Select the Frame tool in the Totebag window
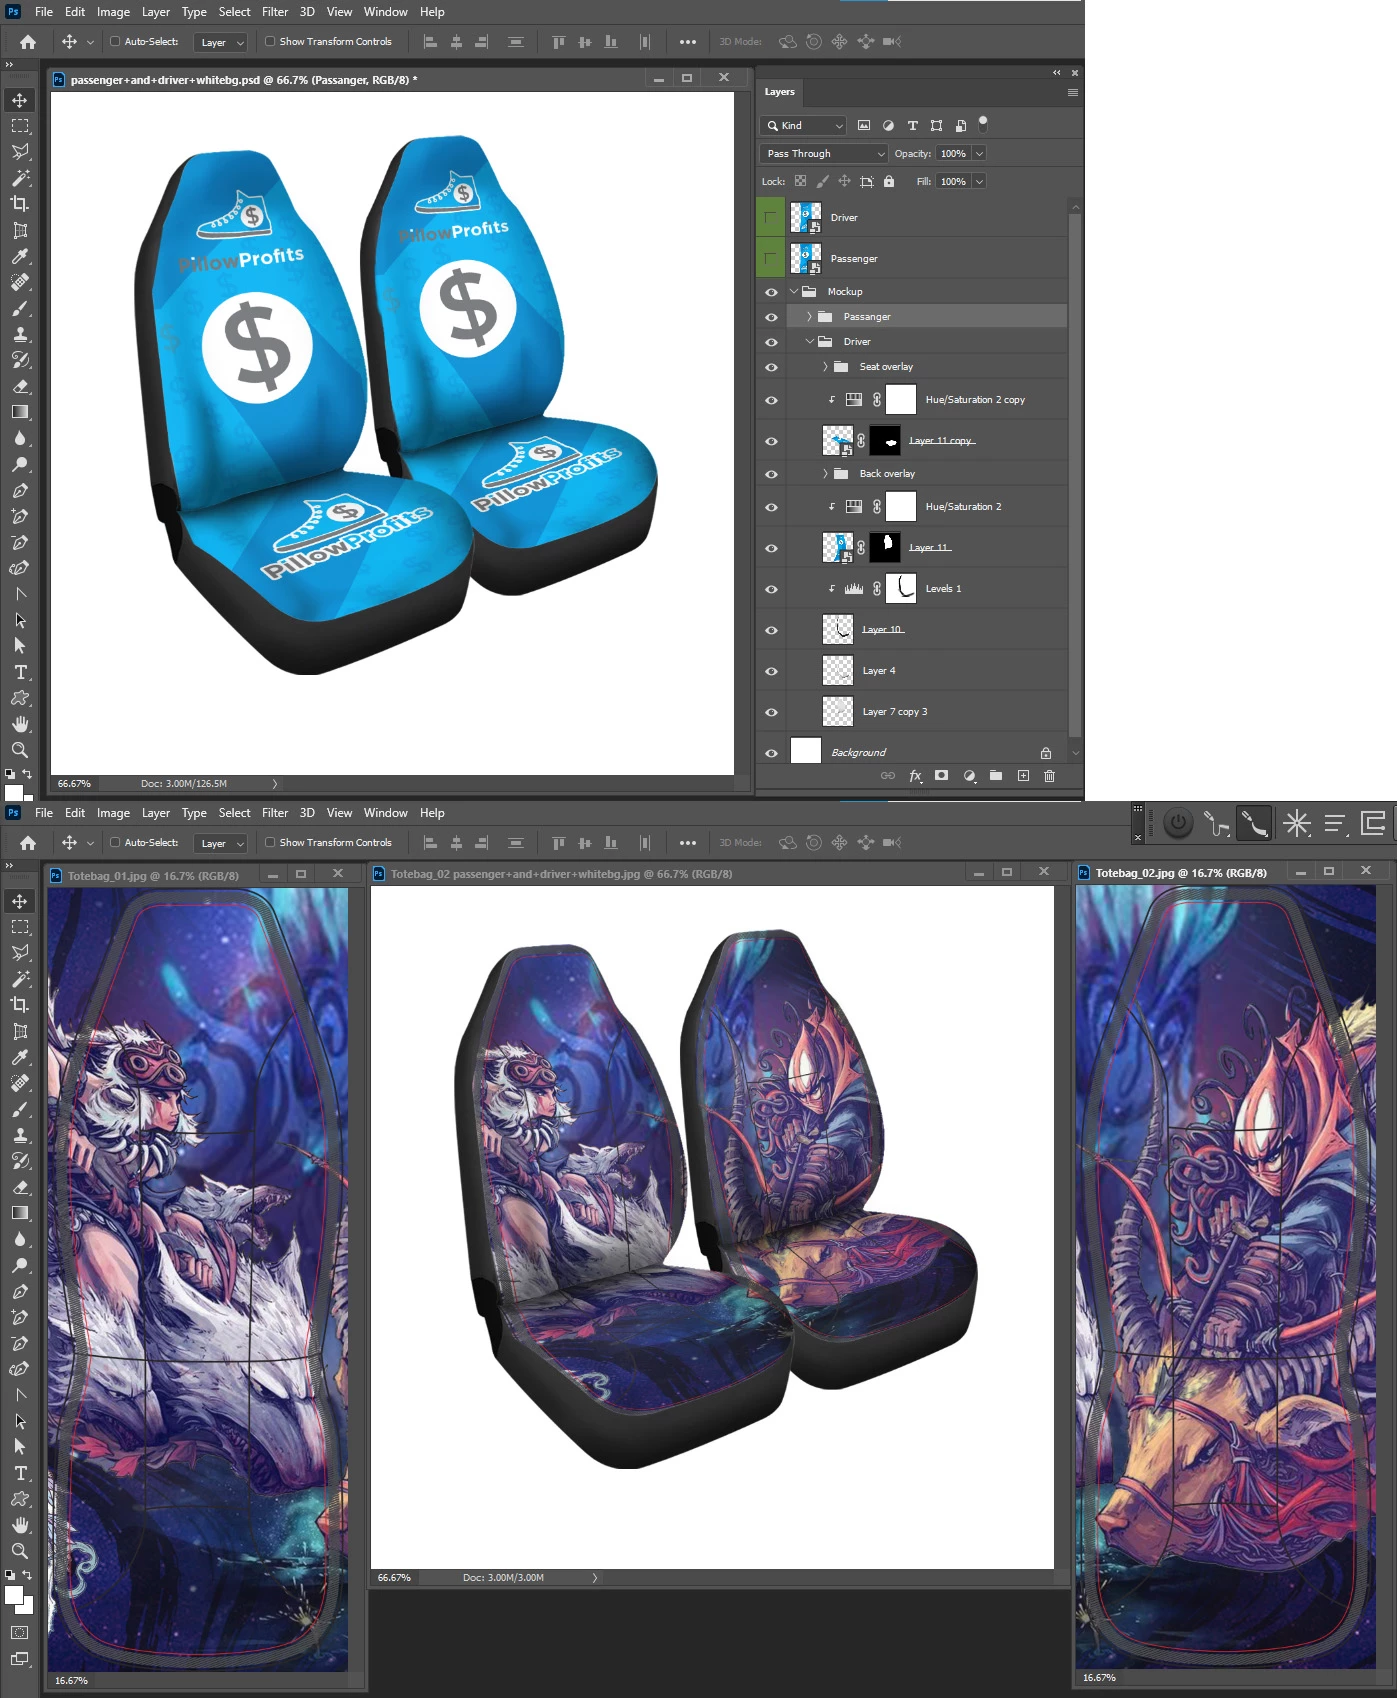The height and width of the screenshot is (1698, 1397). pyautogui.click(x=19, y=1031)
